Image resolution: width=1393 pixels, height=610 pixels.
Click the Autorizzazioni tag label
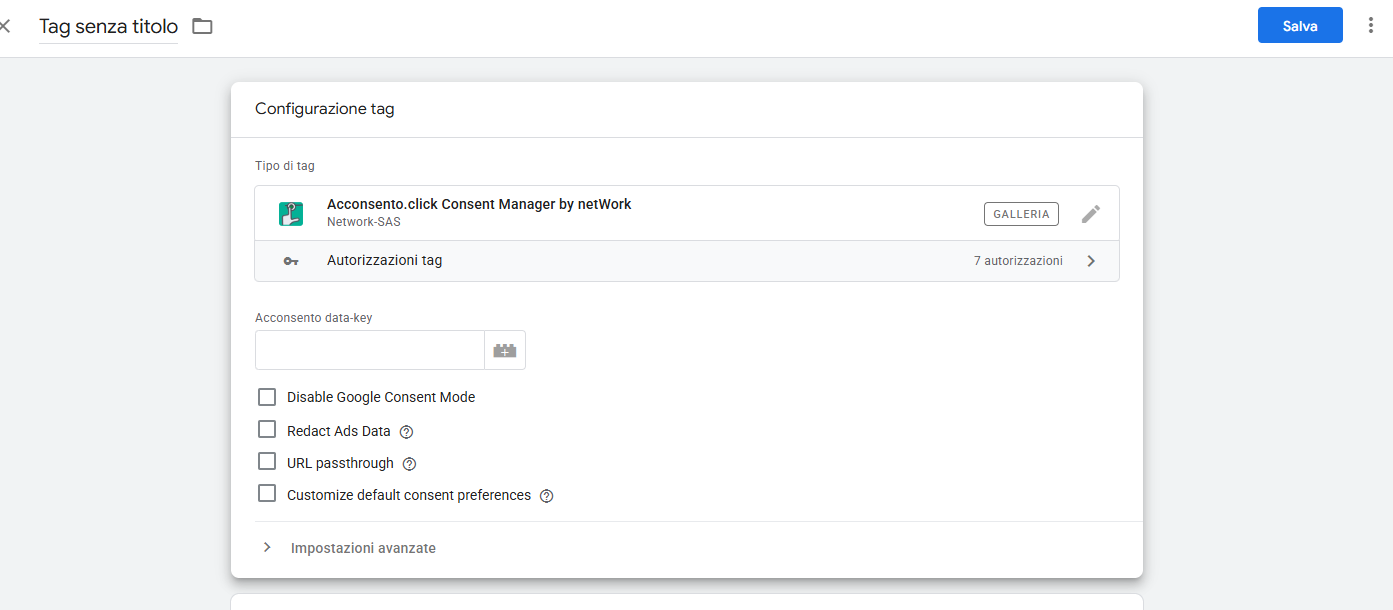click(x=384, y=261)
